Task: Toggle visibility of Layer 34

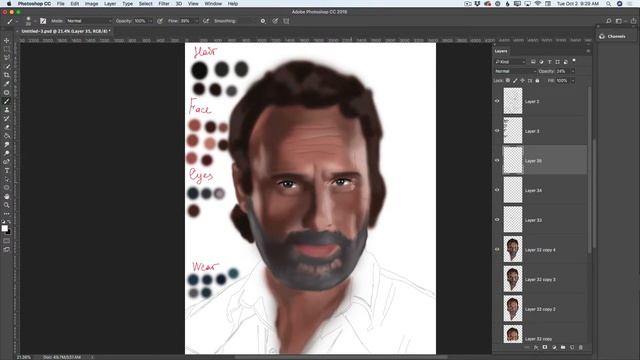Action: pos(497,190)
